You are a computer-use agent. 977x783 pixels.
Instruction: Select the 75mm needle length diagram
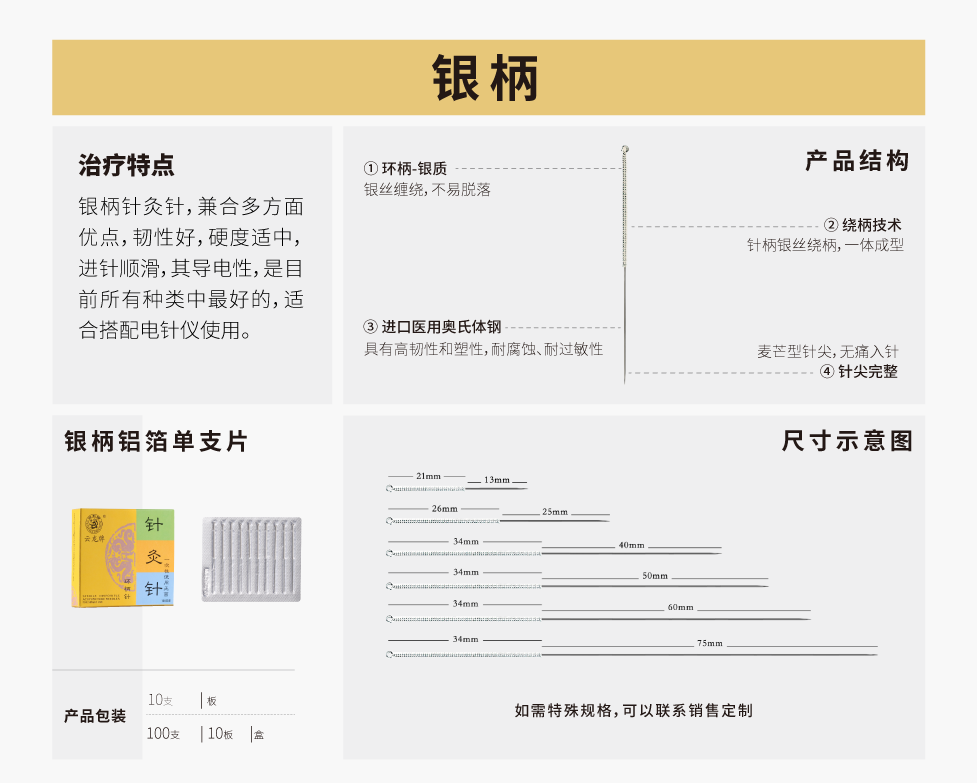pyautogui.click(x=632, y=647)
